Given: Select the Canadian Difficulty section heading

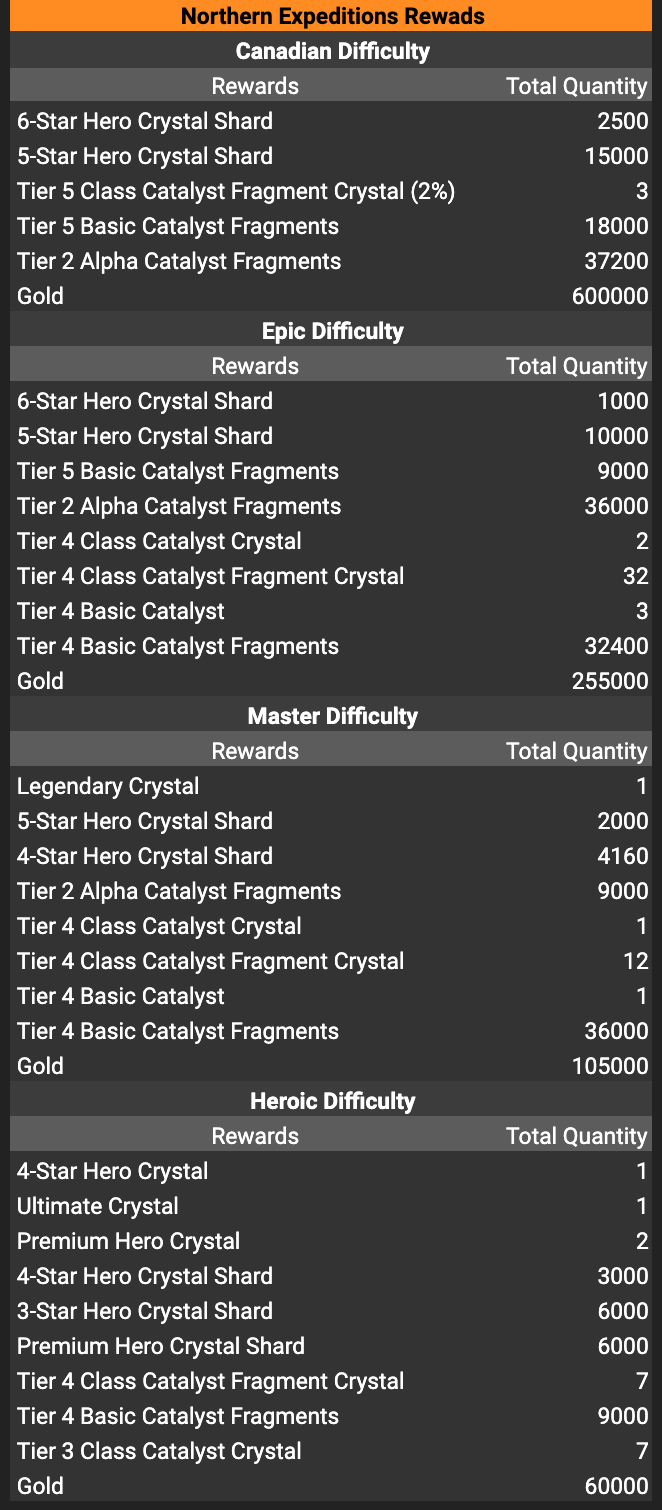Looking at the screenshot, I should 332,51.
